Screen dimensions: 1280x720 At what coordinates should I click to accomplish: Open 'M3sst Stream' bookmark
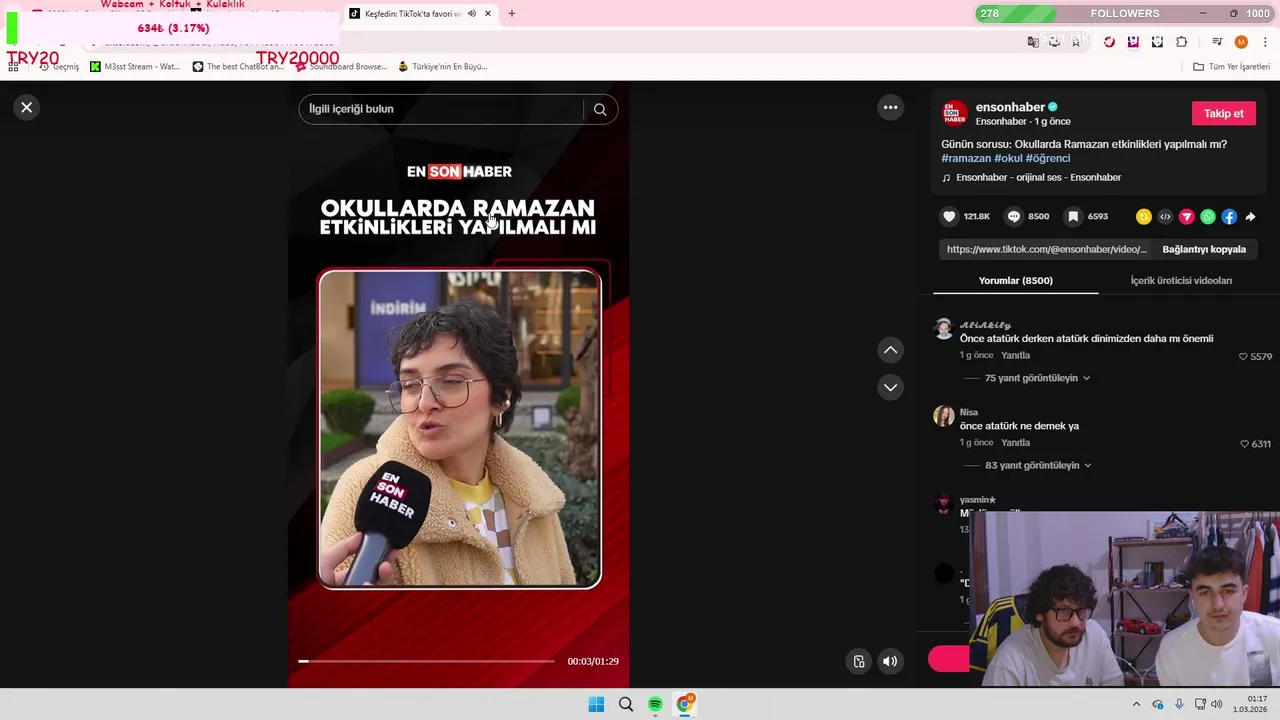(x=135, y=66)
